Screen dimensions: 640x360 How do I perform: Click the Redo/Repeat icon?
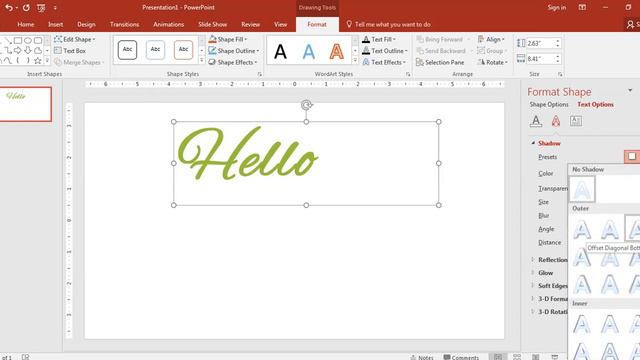26,7
